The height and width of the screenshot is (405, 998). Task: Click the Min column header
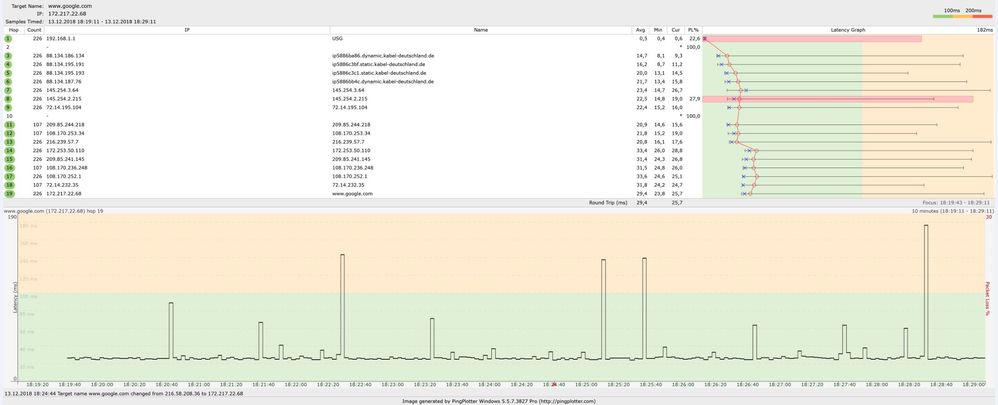658,30
